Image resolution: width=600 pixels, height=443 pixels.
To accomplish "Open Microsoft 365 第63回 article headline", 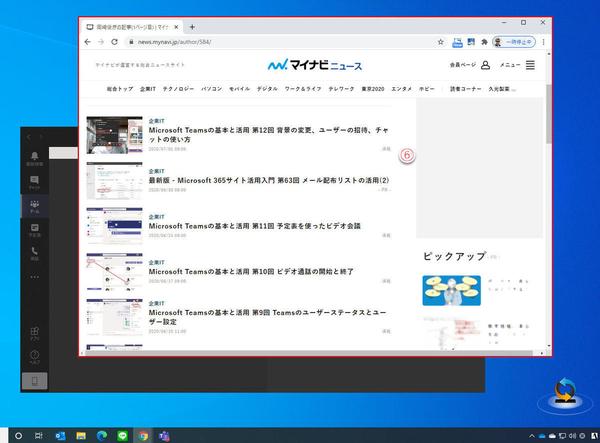I will [x=269, y=180].
